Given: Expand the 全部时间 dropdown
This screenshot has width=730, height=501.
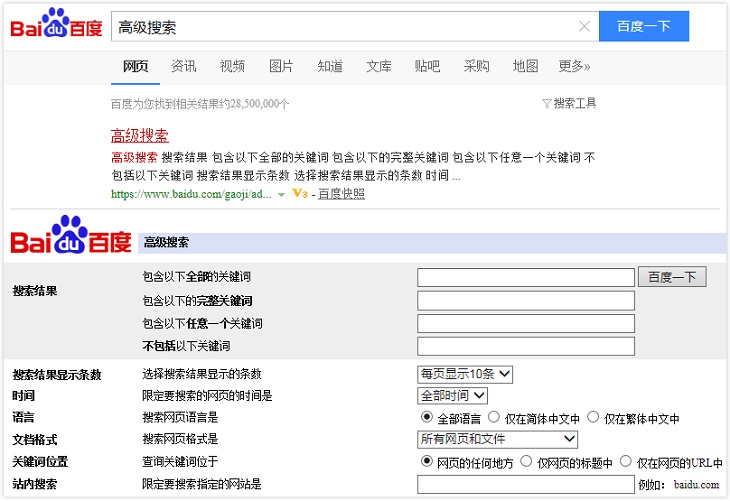Looking at the screenshot, I should (x=452, y=396).
